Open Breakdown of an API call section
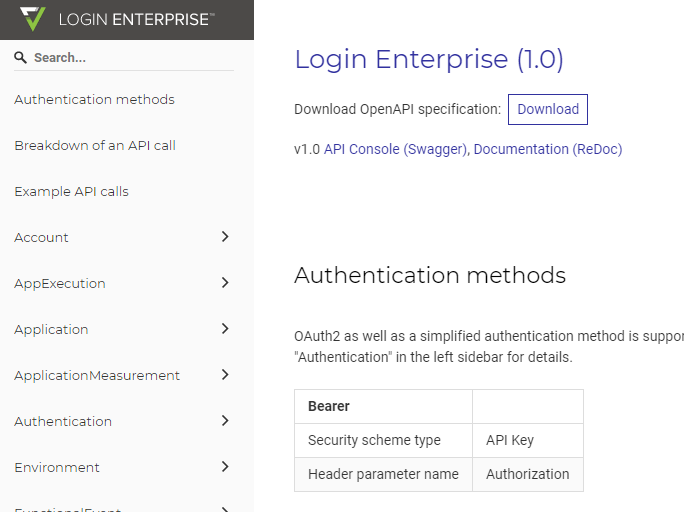Viewport: 684px width, 512px height. tap(95, 145)
